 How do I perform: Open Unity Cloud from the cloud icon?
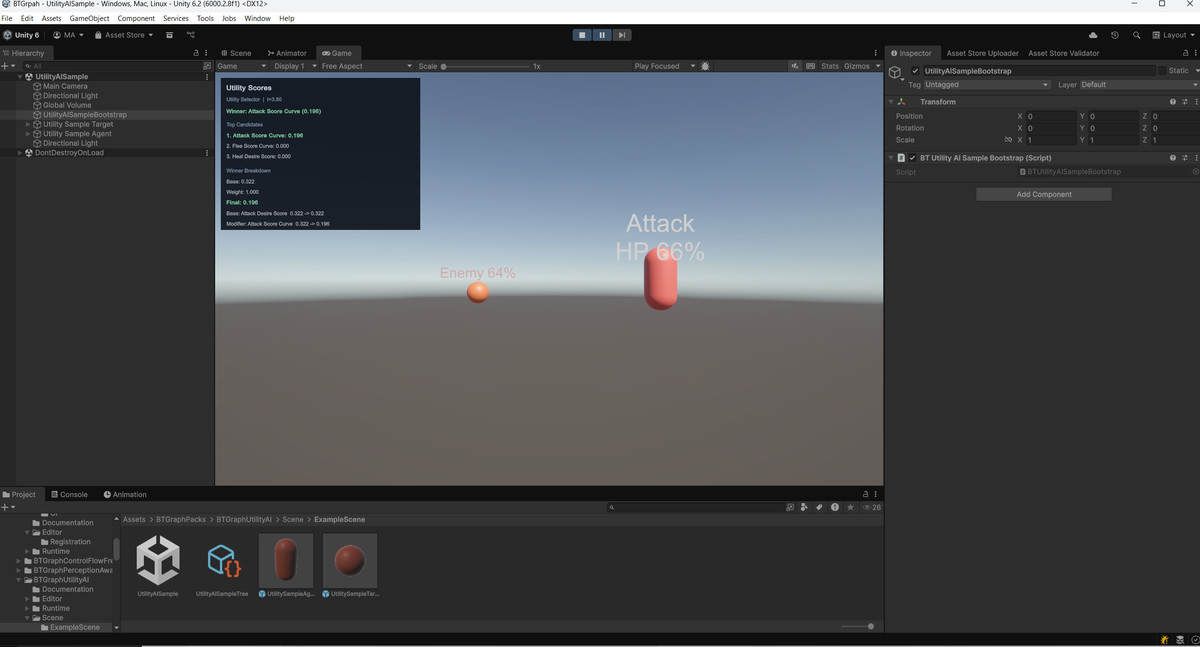point(1093,35)
